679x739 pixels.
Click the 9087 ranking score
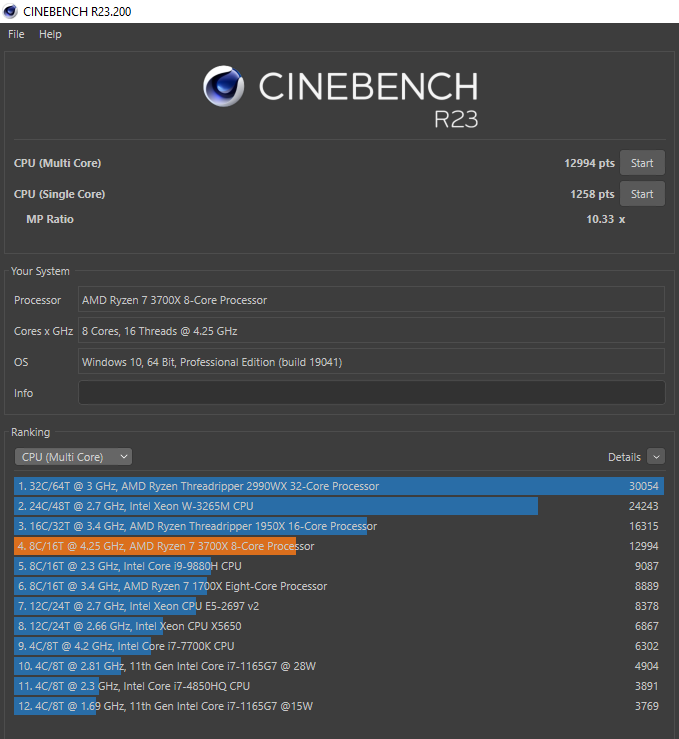click(x=646, y=566)
